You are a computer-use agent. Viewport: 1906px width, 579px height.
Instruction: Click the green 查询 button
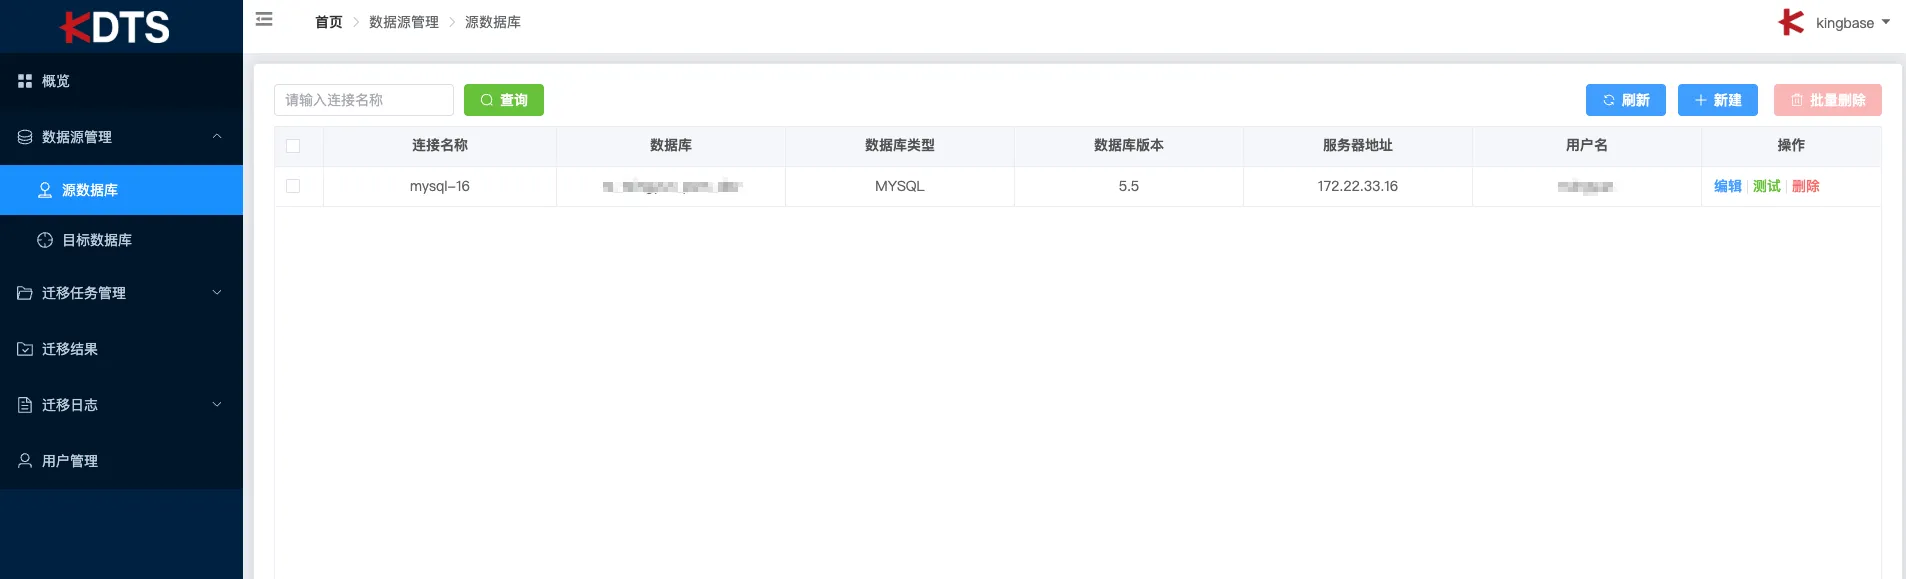pyautogui.click(x=504, y=100)
